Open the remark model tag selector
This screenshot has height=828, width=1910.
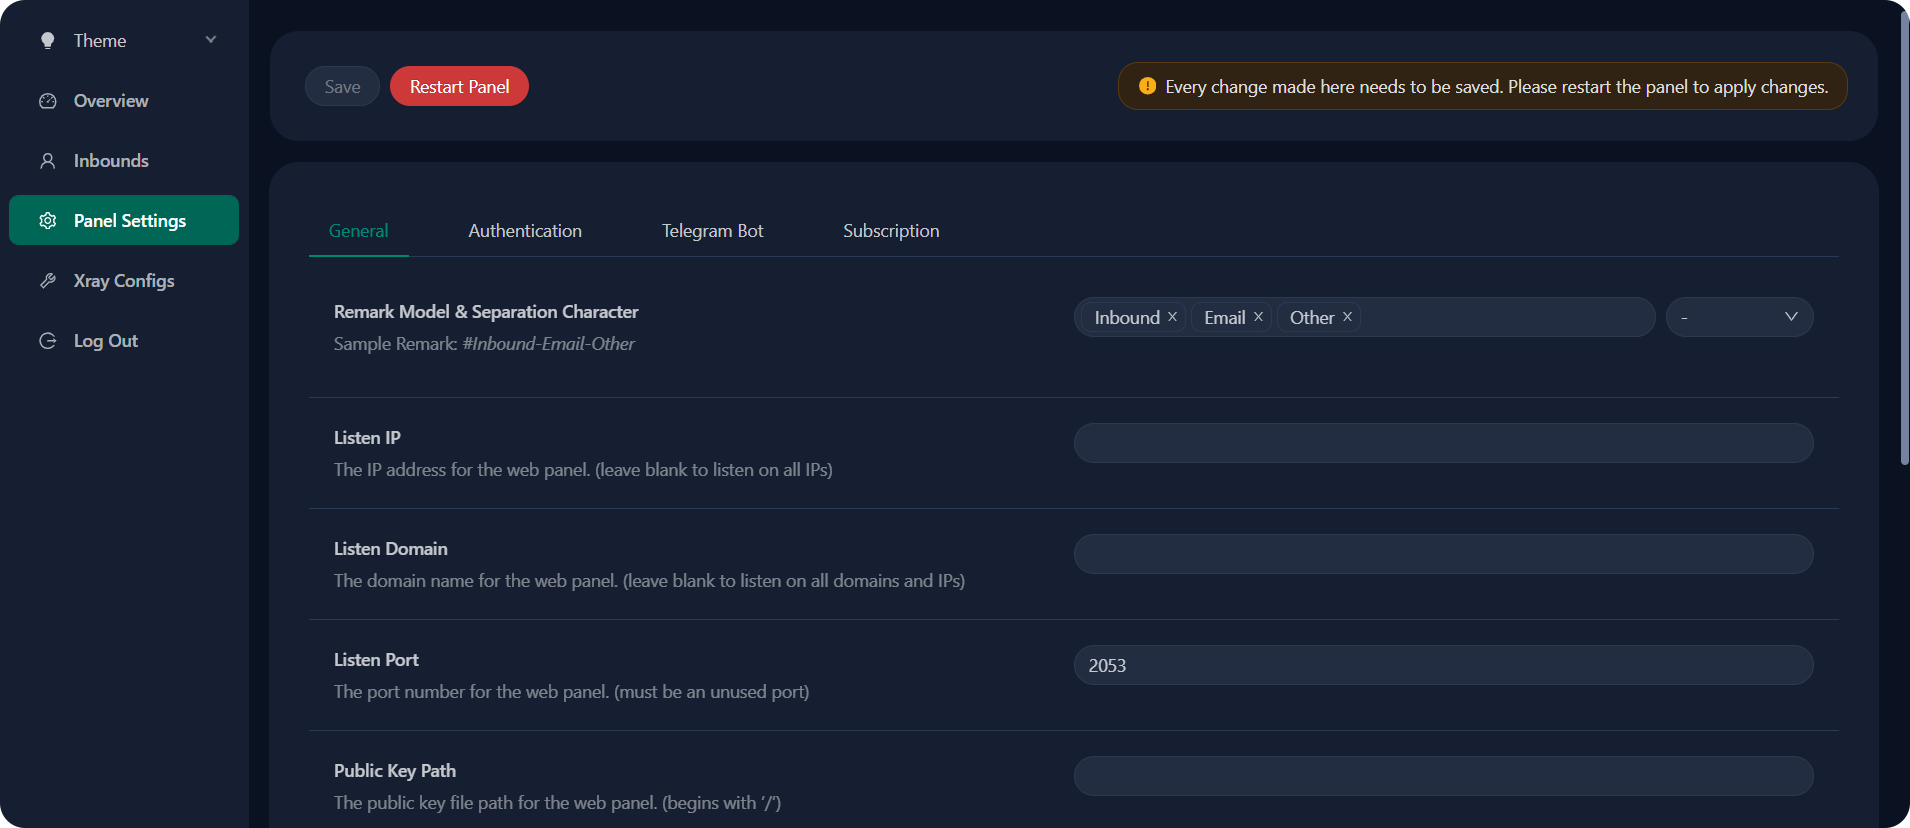(x=1505, y=317)
